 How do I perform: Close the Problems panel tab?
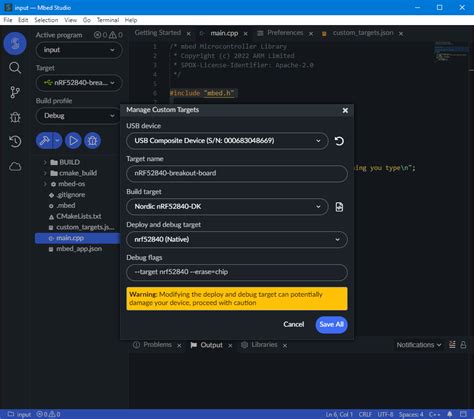click(x=179, y=346)
